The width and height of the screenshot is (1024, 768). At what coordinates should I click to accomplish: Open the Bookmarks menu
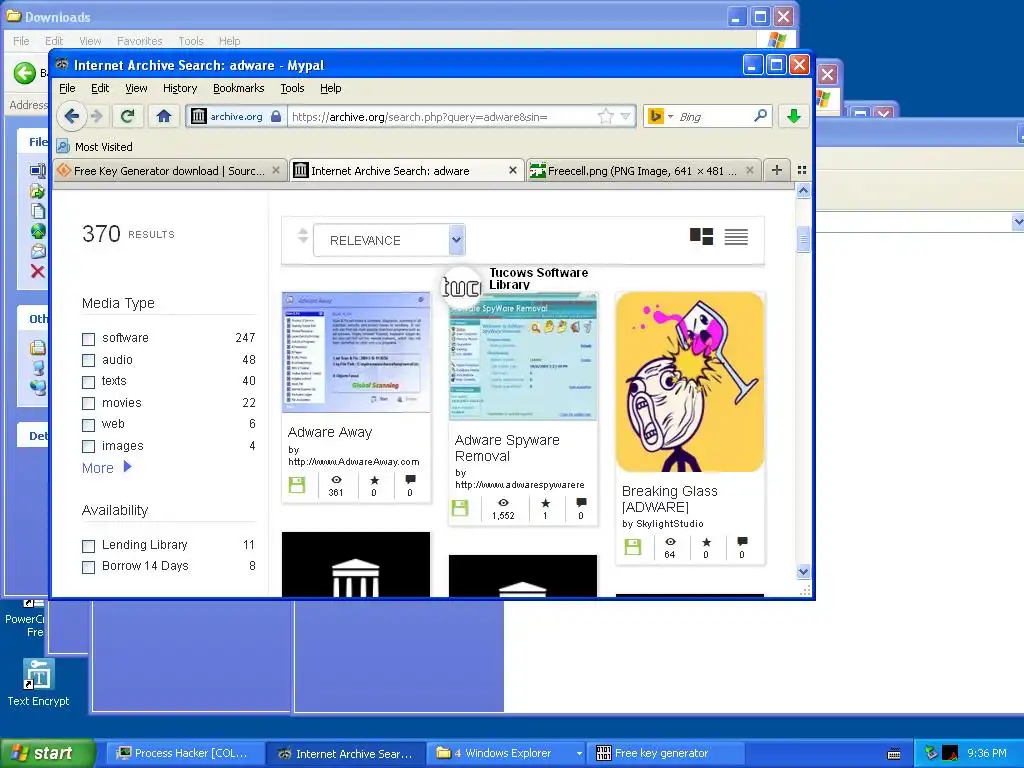point(238,88)
